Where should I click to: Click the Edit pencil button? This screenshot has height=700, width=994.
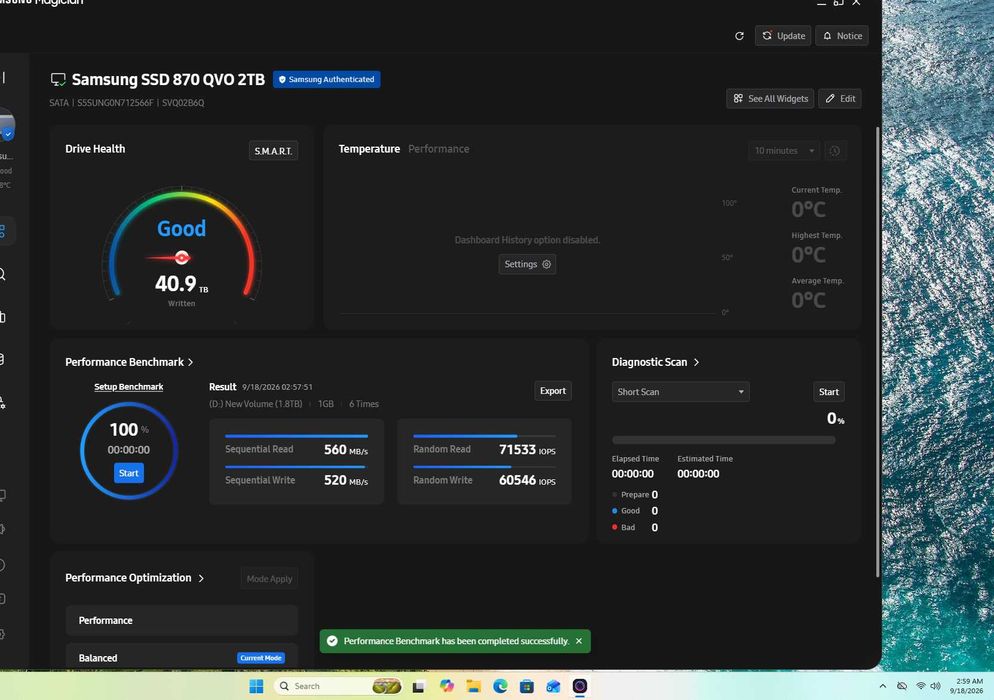click(840, 98)
